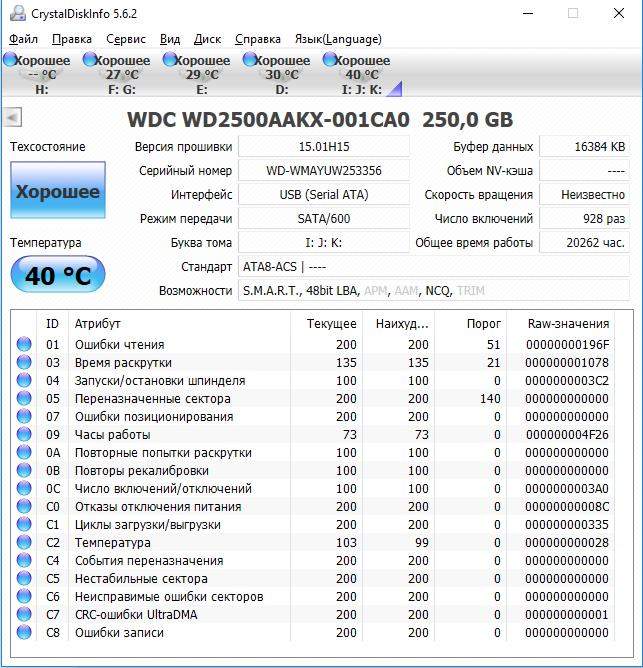Image resolution: width=643 pixels, height=668 pixels.
Task: Click the Стандарт field ATA8-ACS
Action: click(434, 267)
